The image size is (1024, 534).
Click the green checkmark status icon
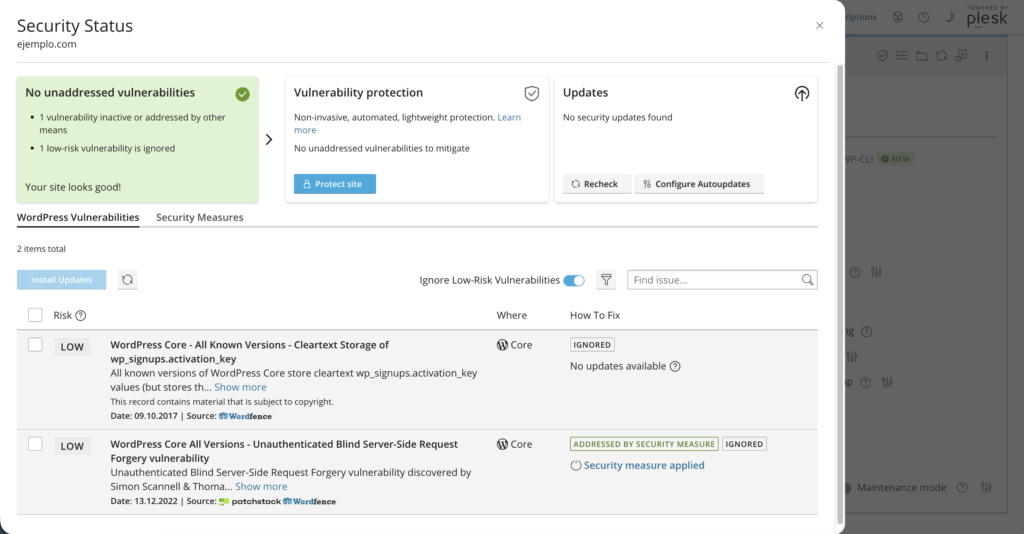click(x=242, y=94)
